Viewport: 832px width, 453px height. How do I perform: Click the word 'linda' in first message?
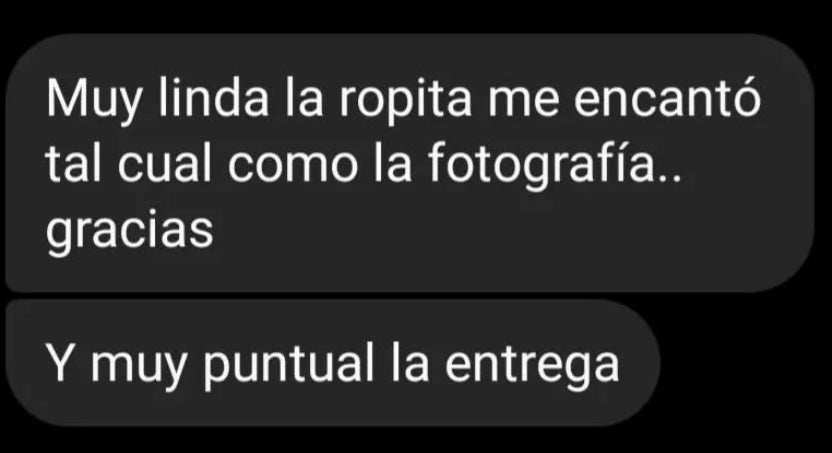tap(213, 98)
